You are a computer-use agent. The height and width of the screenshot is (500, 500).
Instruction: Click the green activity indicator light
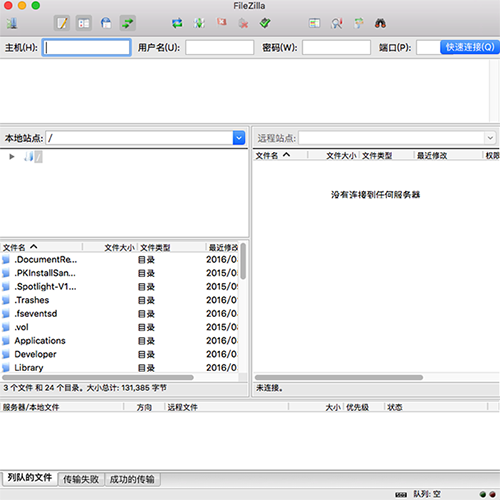click(483, 494)
